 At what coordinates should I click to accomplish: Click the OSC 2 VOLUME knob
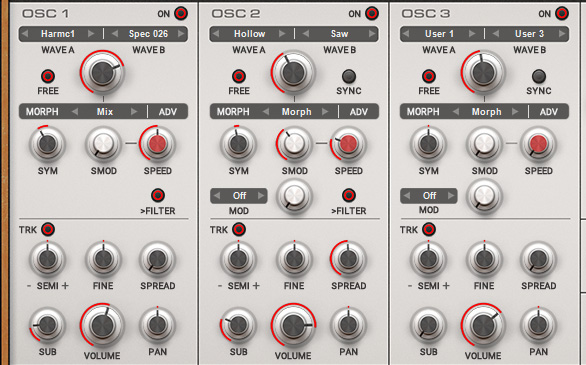(293, 325)
